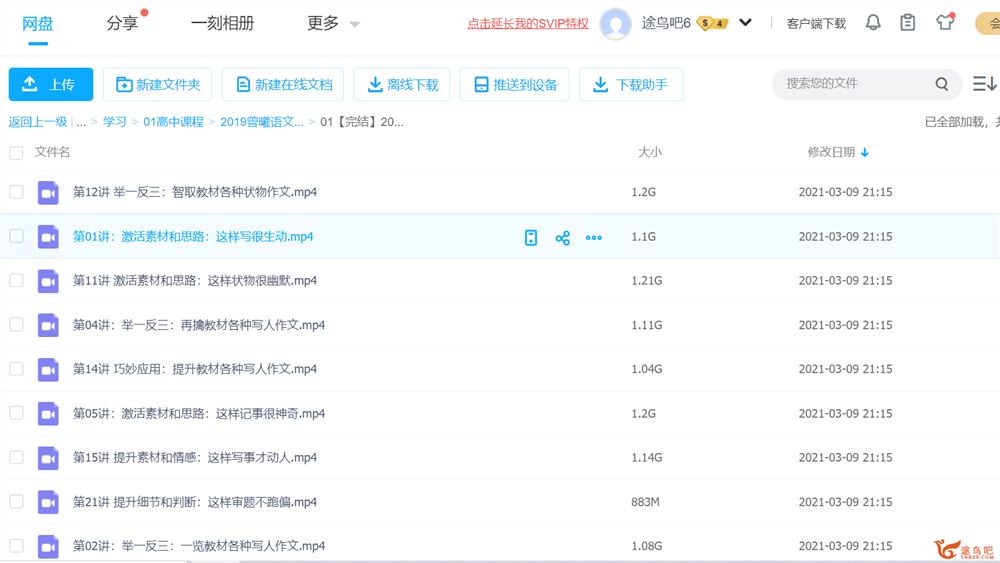Viewport: 1000px width, 563px height.
Task: Click the video icon of 第02讲
Action: point(48,546)
